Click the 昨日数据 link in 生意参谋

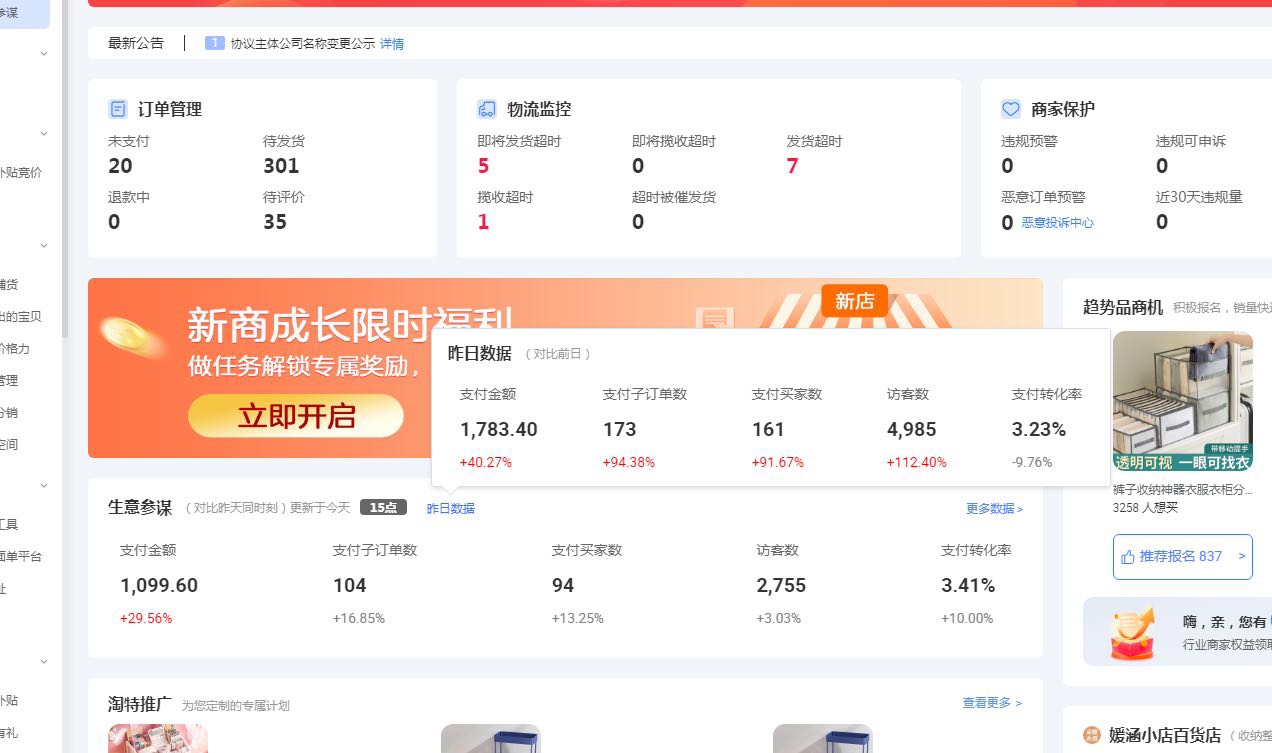(451, 508)
